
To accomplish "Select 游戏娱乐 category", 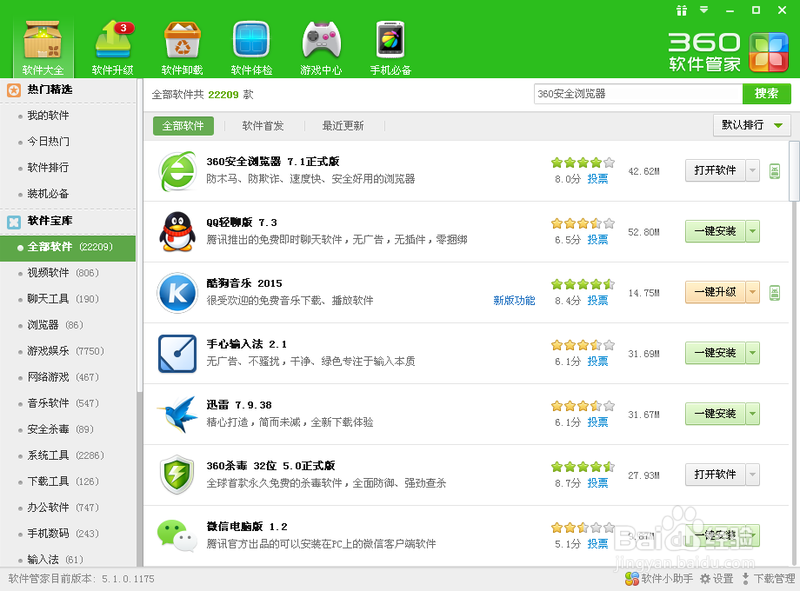I will click(65, 351).
